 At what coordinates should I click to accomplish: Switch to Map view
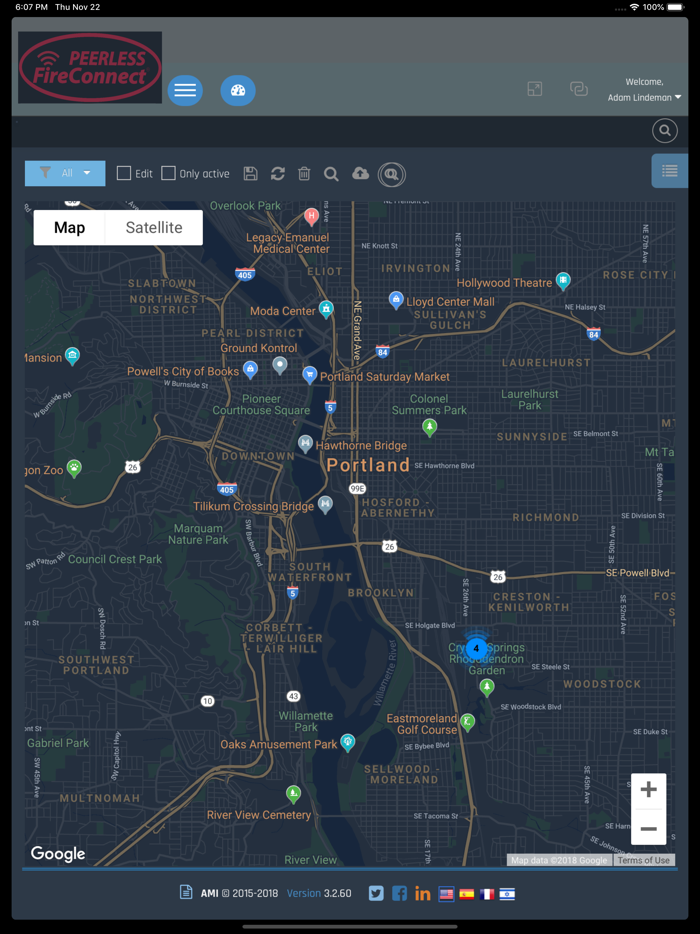pos(69,228)
